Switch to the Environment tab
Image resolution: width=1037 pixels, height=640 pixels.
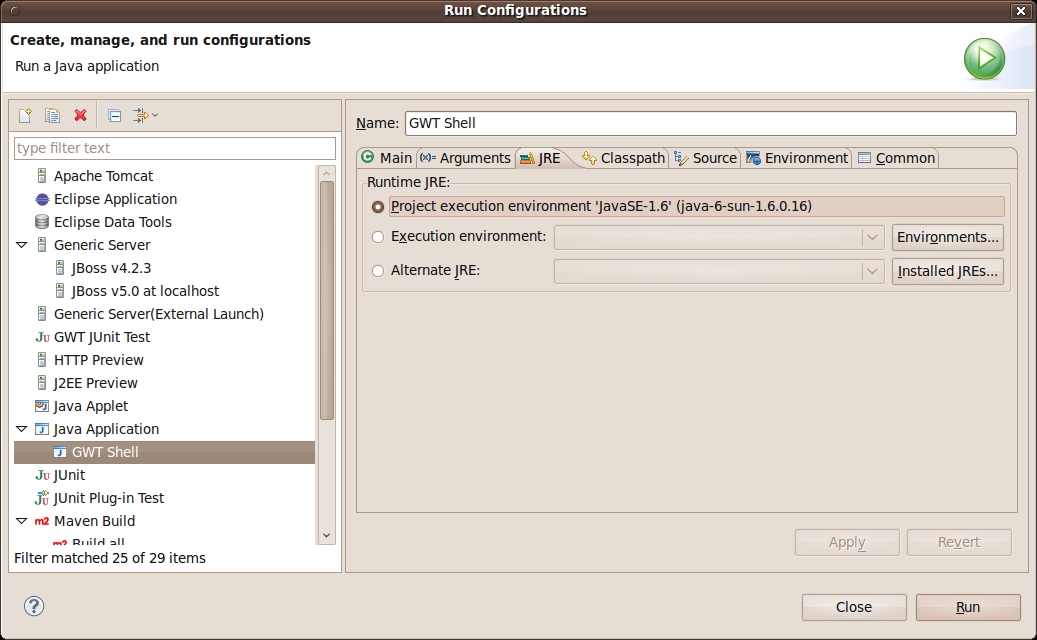(x=797, y=158)
